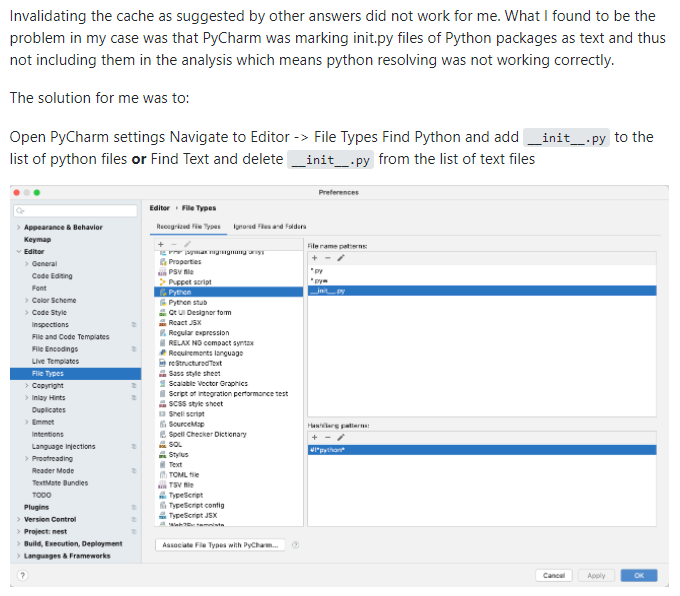Click the TypeScript file type icon
The width and height of the screenshot is (680, 596).
pyautogui.click(x=163, y=495)
